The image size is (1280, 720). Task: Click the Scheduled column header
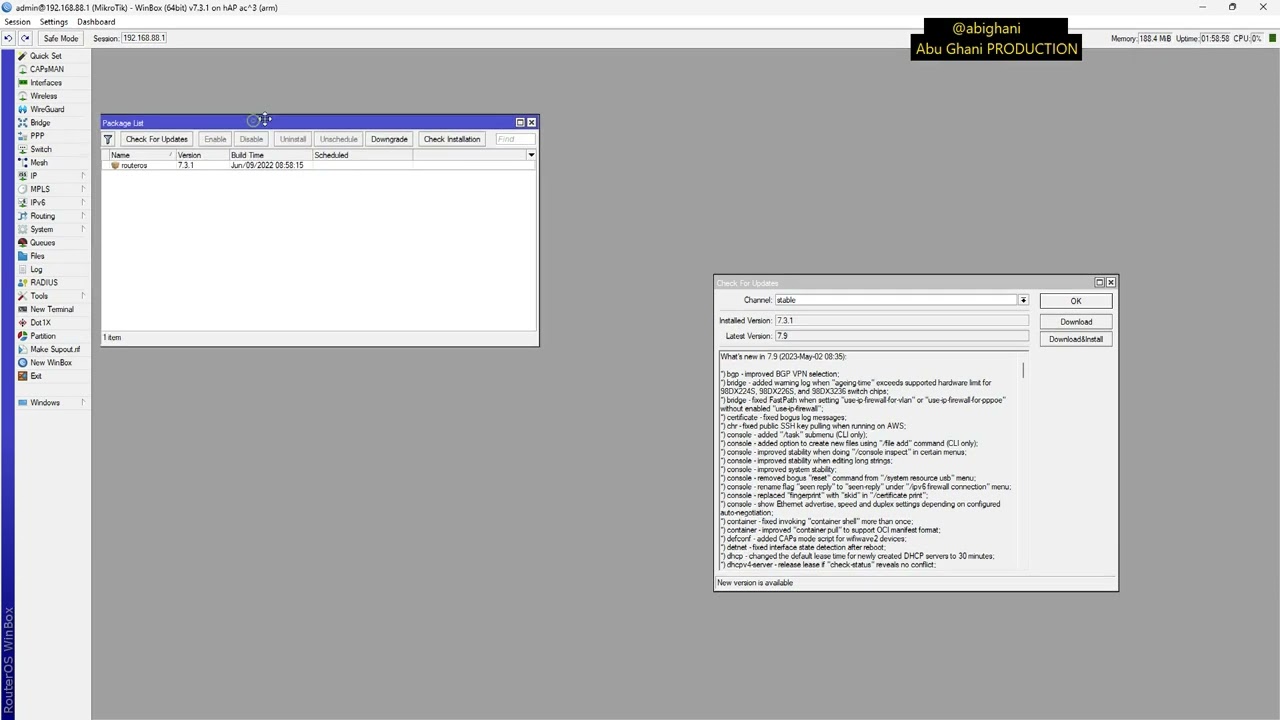pos(361,155)
